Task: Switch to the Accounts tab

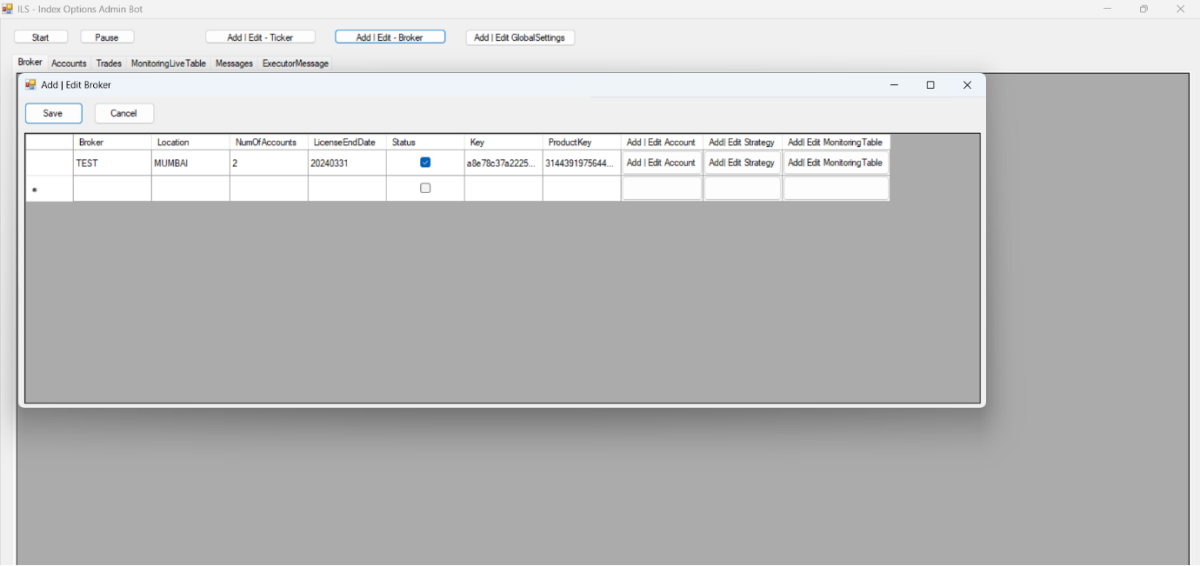Action: (x=69, y=63)
